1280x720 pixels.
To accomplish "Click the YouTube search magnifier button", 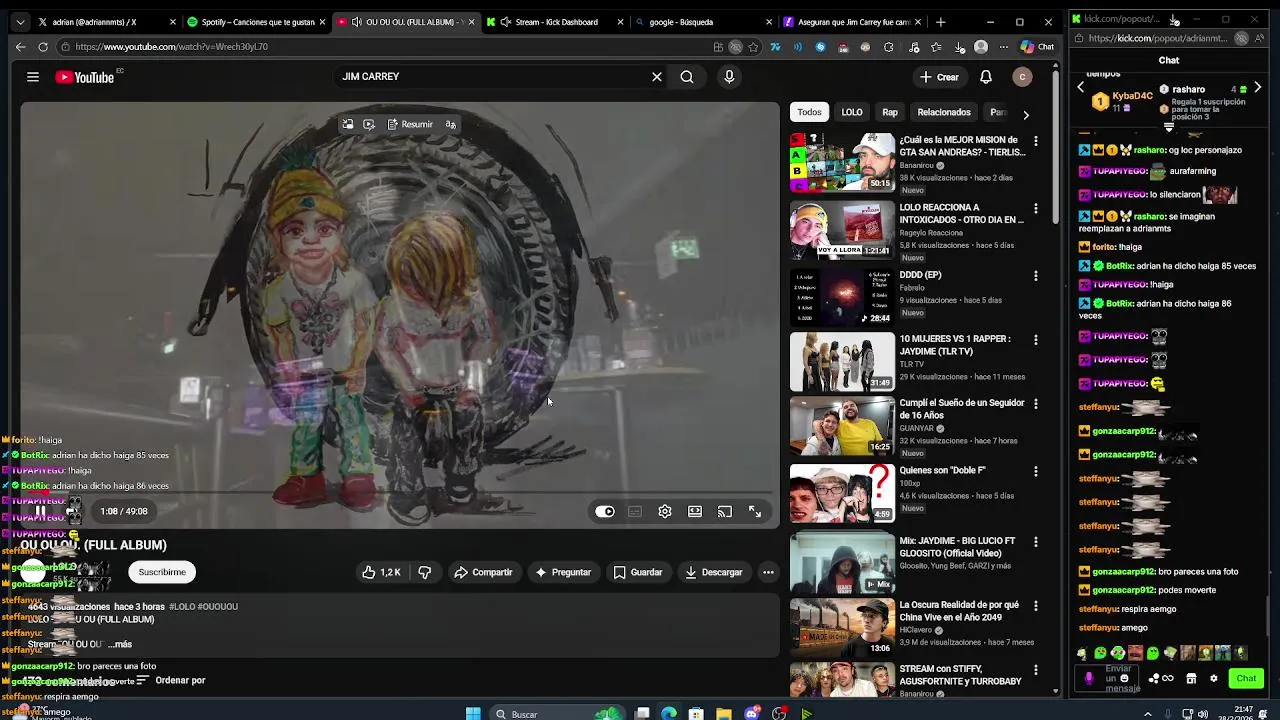I will coord(687,77).
